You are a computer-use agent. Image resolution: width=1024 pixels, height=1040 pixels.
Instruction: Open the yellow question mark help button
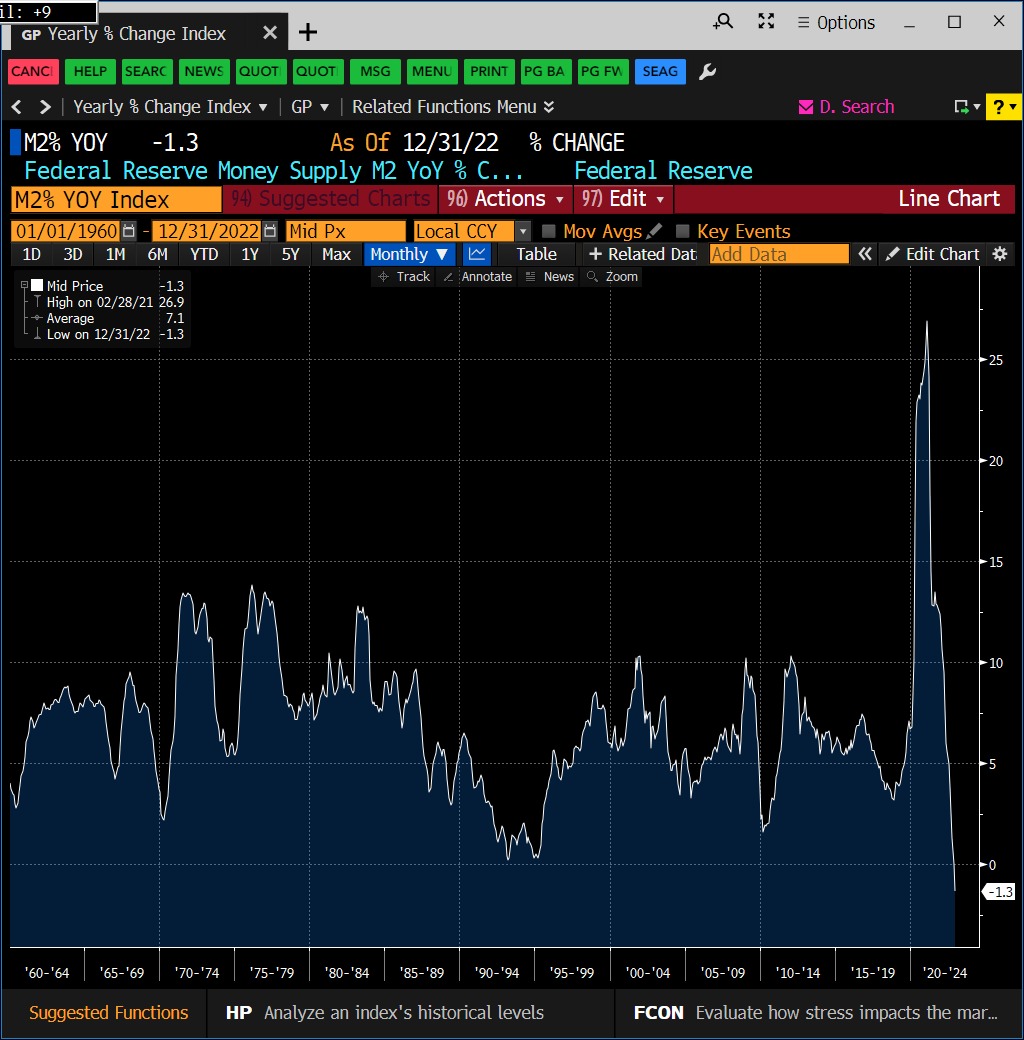pyautogui.click(x=1003, y=107)
